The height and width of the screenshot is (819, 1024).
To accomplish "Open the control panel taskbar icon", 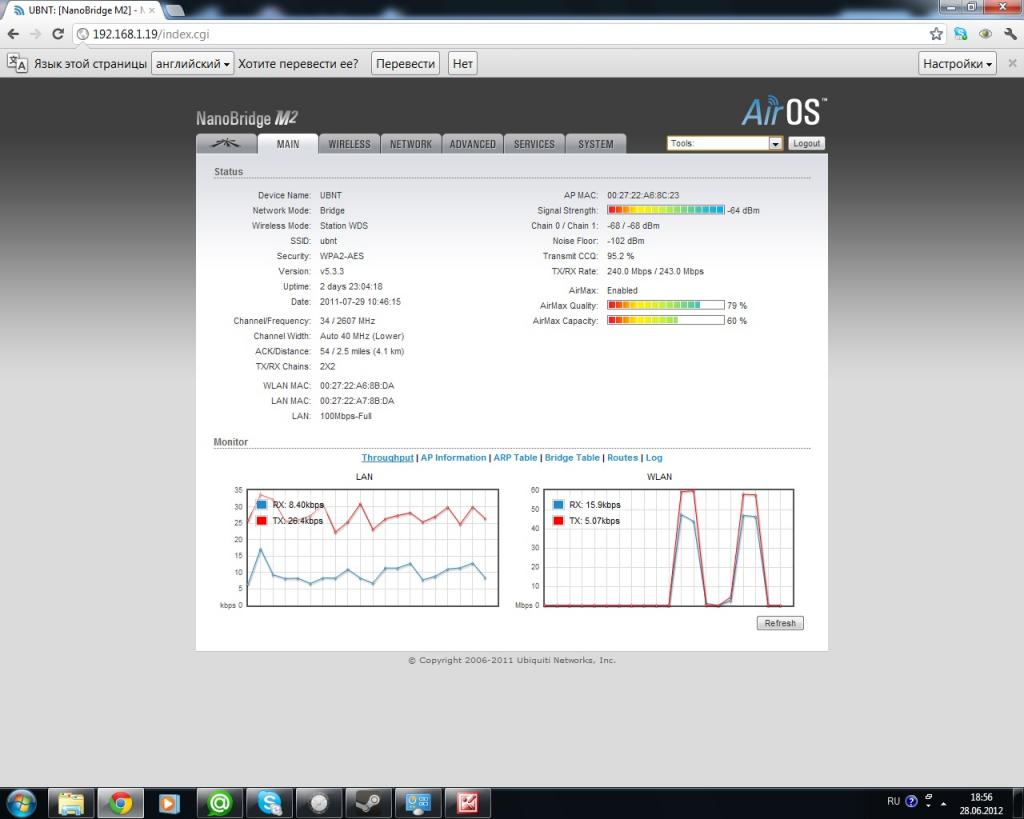I will pyautogui.click(x=418, y=803).
